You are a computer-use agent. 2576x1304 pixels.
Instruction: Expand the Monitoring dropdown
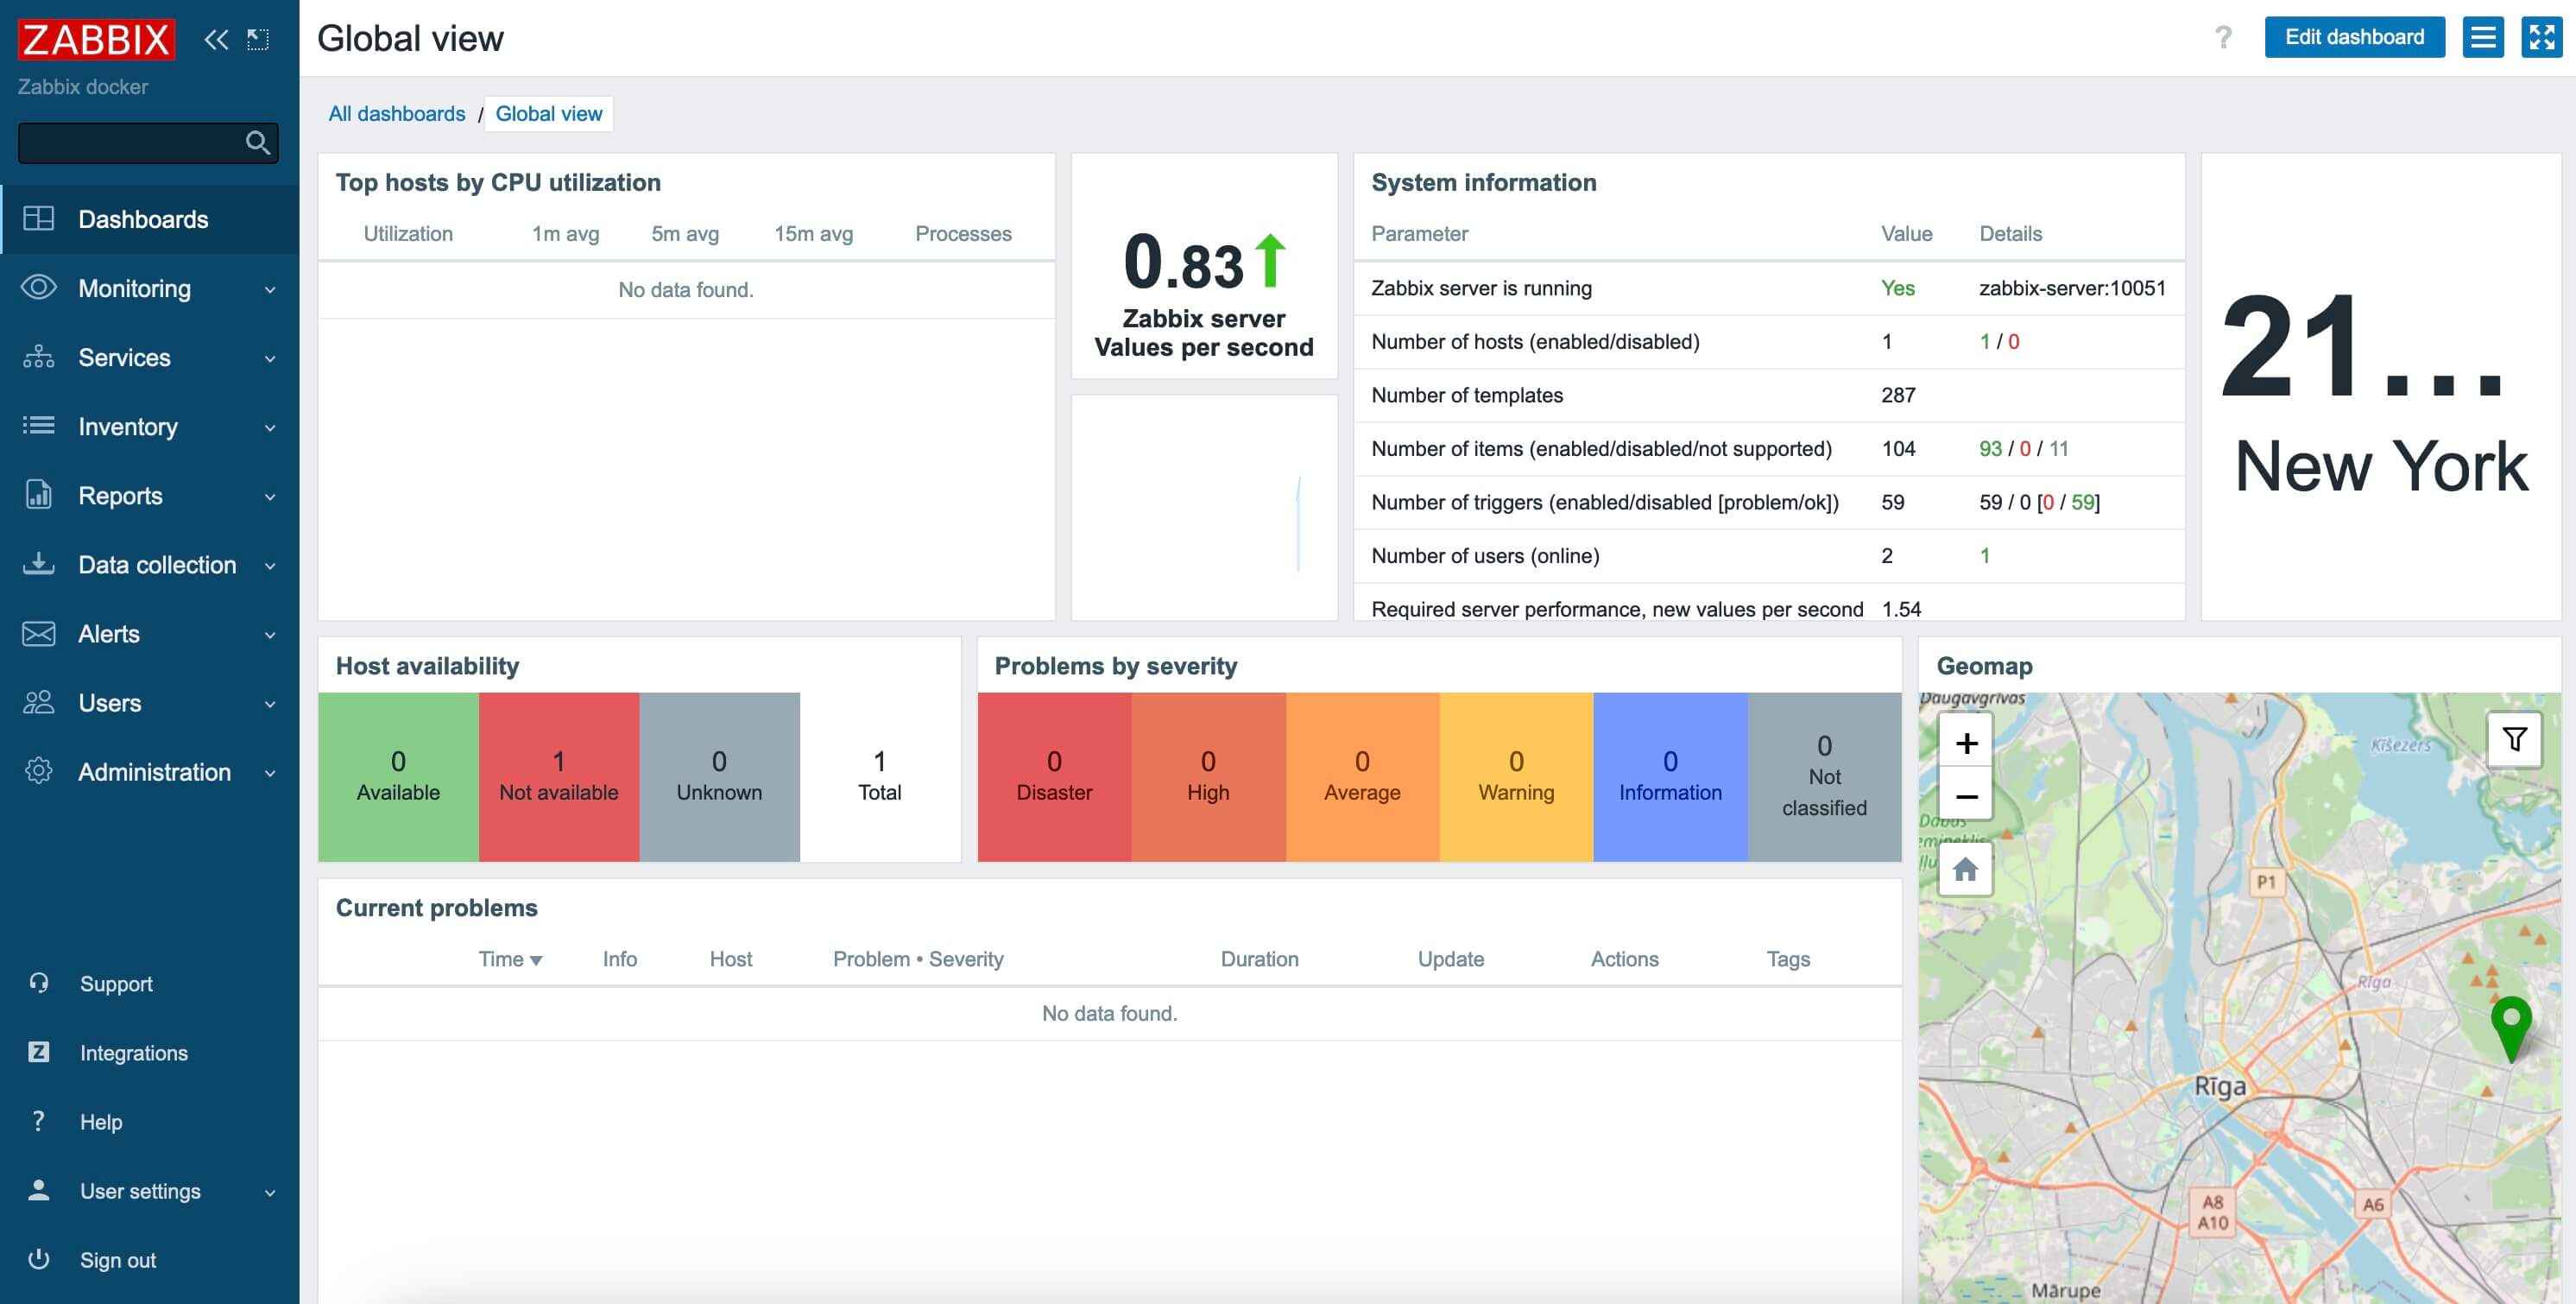149,288
